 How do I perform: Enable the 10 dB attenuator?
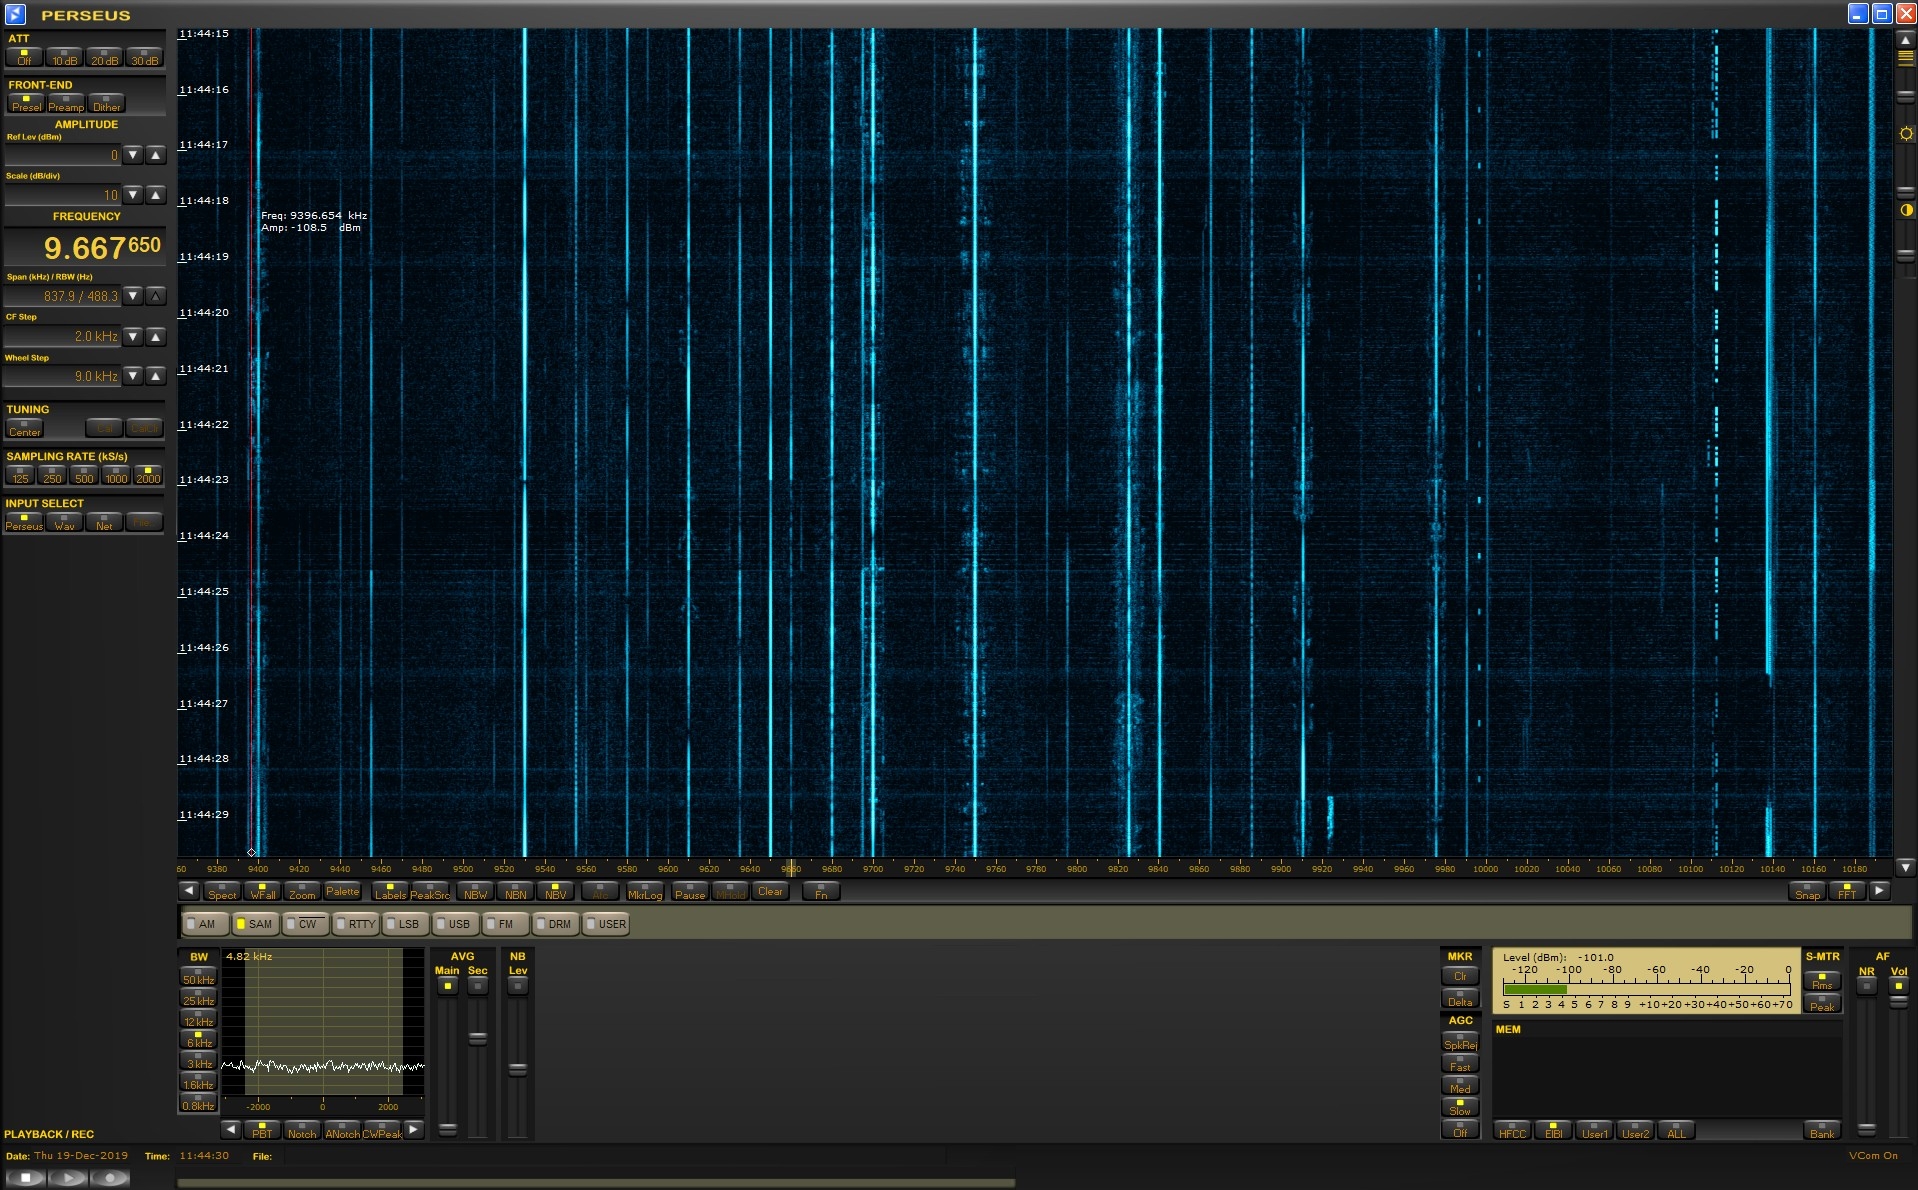coord(64,58)
